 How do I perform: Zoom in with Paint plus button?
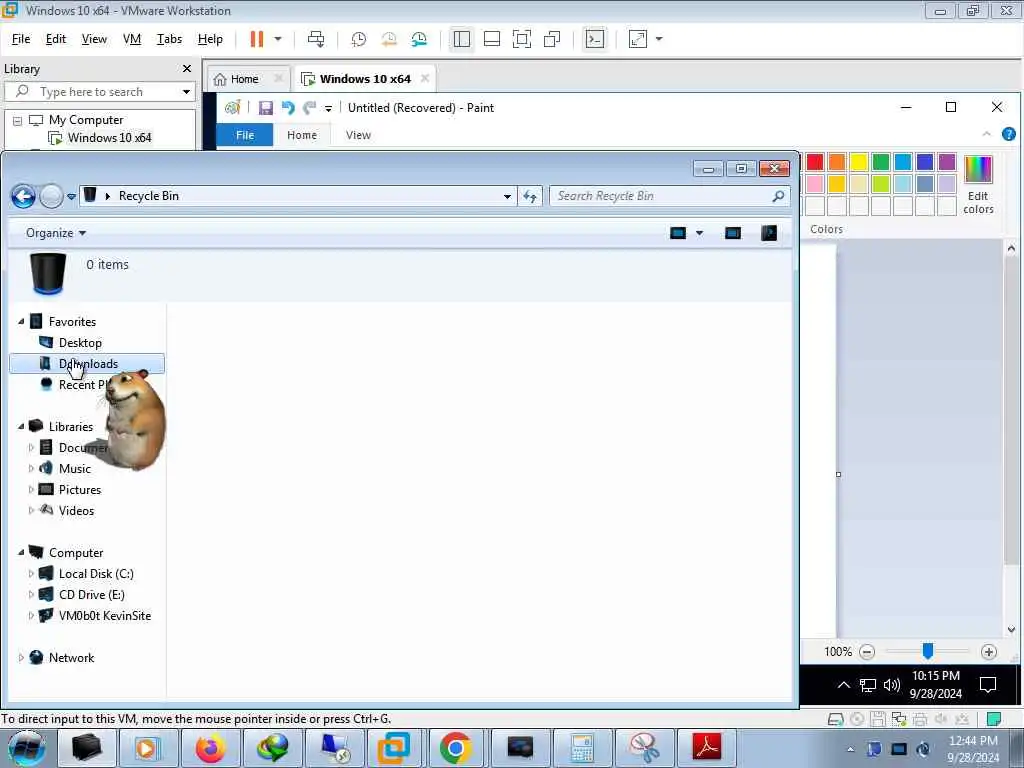[x=989, y=652]
